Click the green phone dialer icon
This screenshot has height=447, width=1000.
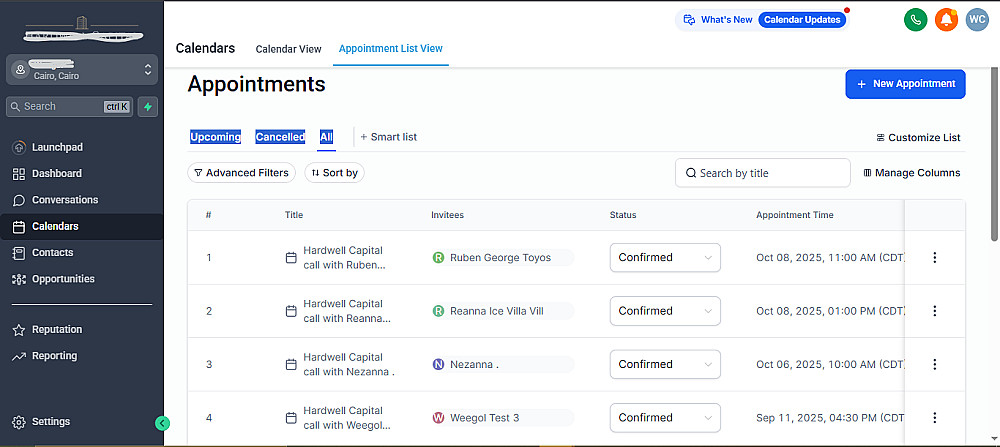click(914, 19)
